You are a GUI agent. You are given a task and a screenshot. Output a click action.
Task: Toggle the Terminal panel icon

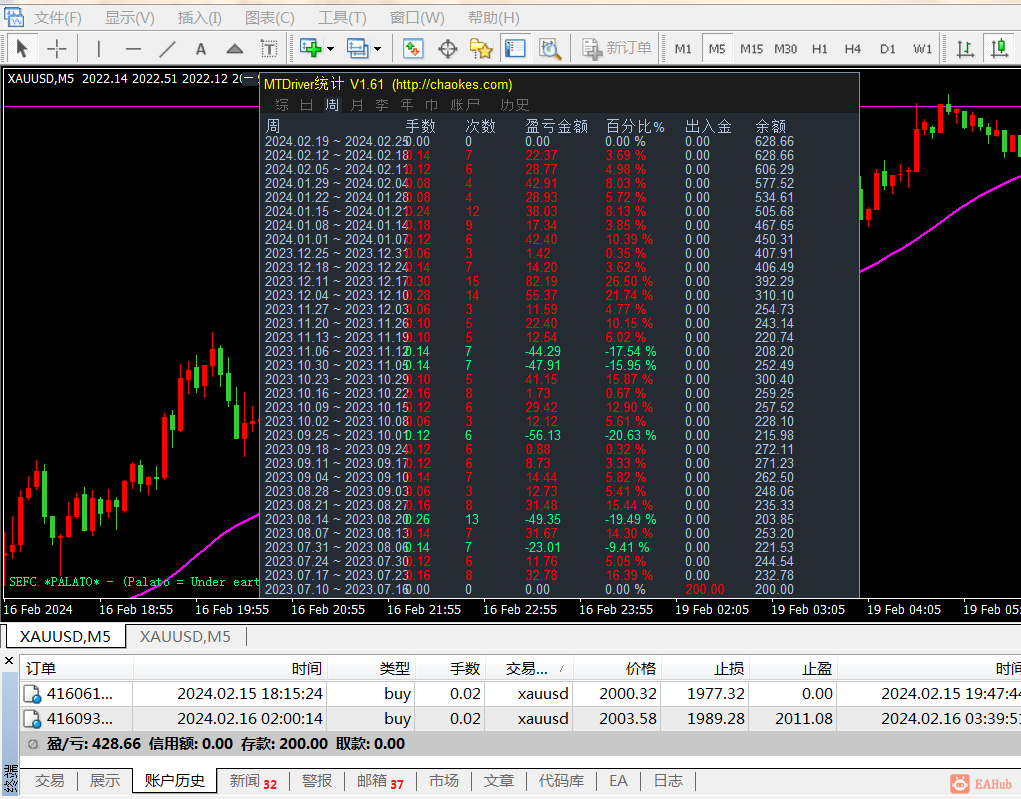point(515,49)
